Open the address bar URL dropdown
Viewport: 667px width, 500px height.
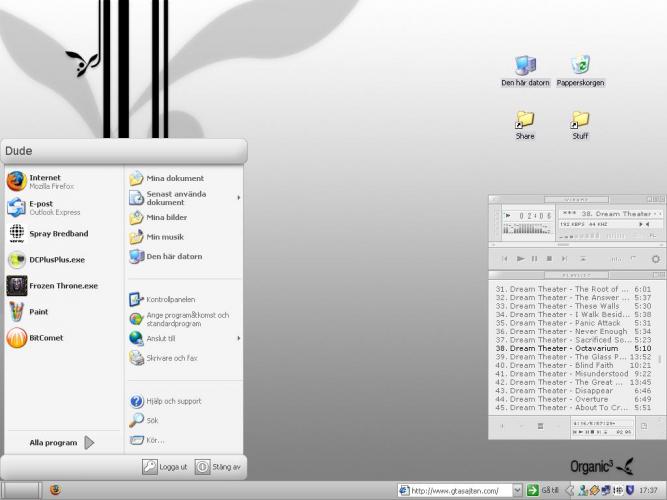tap(518, 490)
